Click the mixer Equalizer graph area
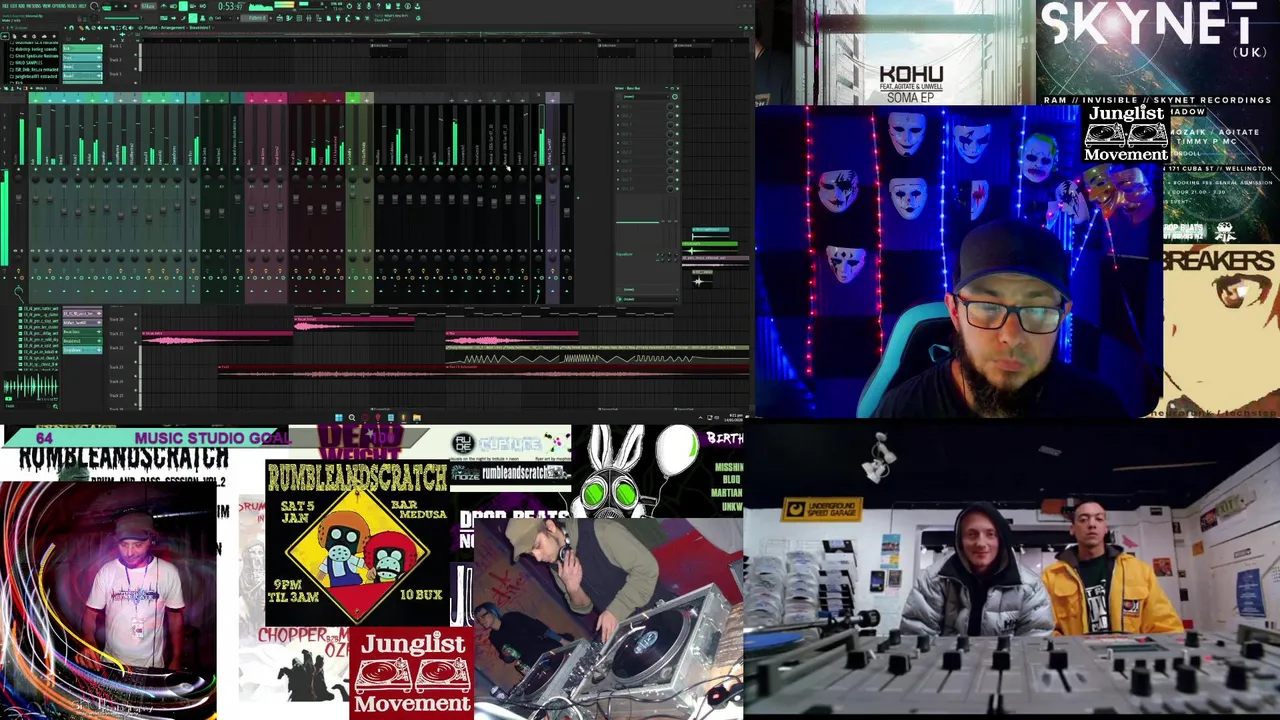 click(x=637, y=222)
